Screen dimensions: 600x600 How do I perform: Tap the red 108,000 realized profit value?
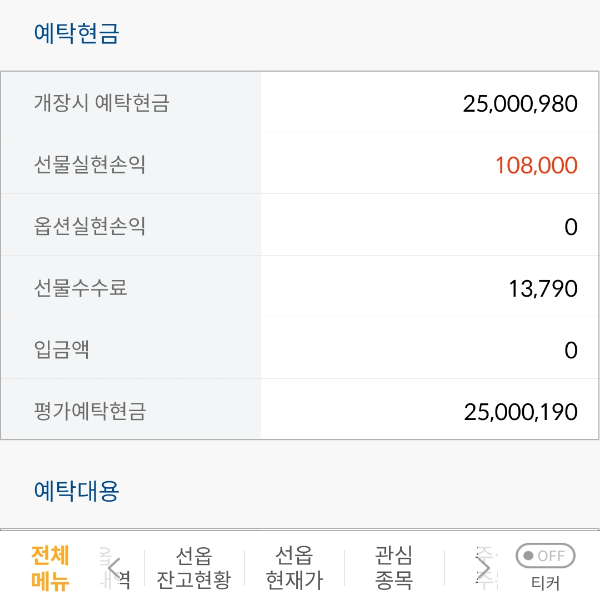click(x=536, y=165)
